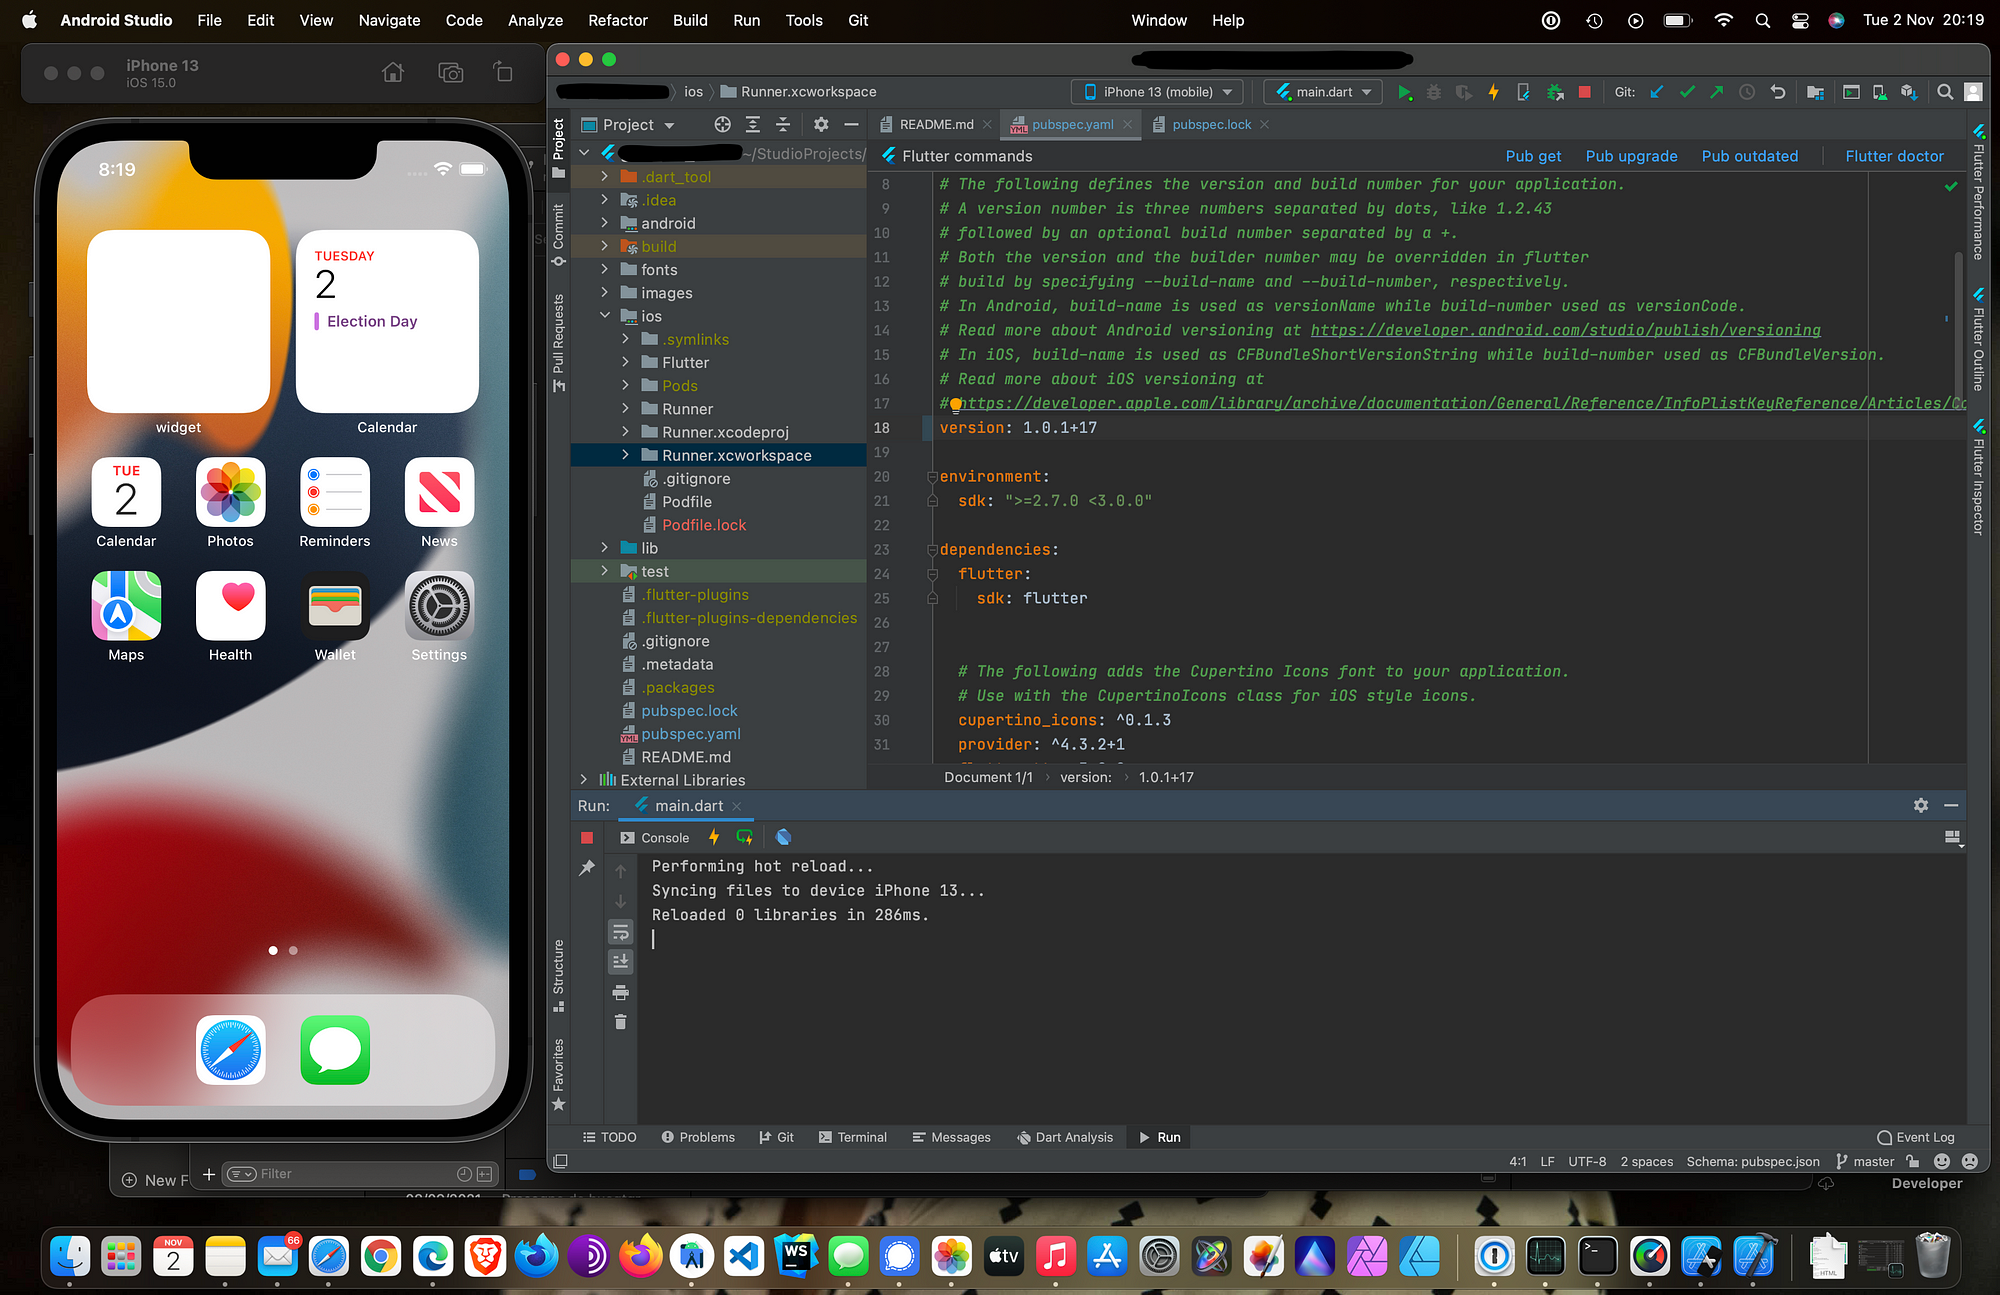Viewport: 2000px width, 1295px height.
Task: Switch to pubspec.lock editor tab
Action: 1211,125
